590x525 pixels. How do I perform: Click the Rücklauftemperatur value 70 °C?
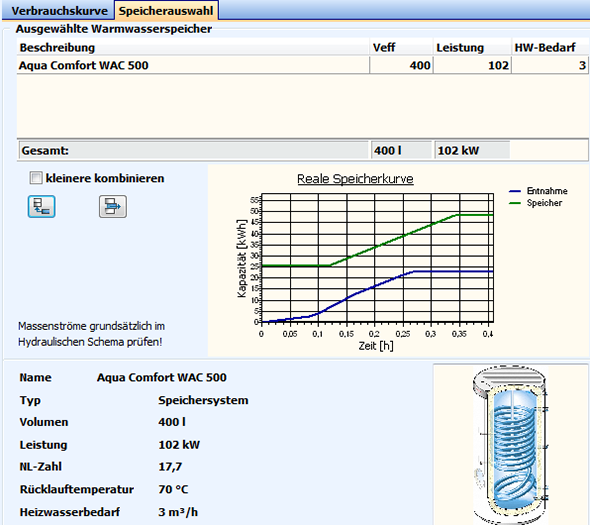pos(173,489)
